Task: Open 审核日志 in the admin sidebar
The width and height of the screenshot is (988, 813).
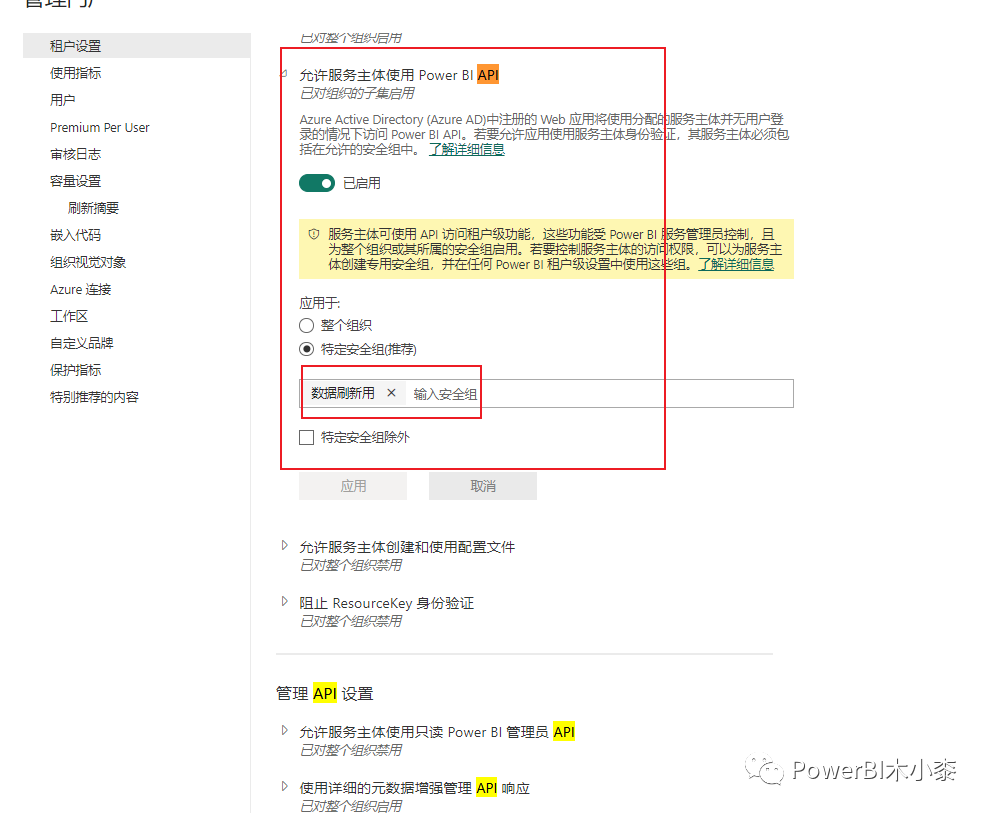Action: pos(76,154)
